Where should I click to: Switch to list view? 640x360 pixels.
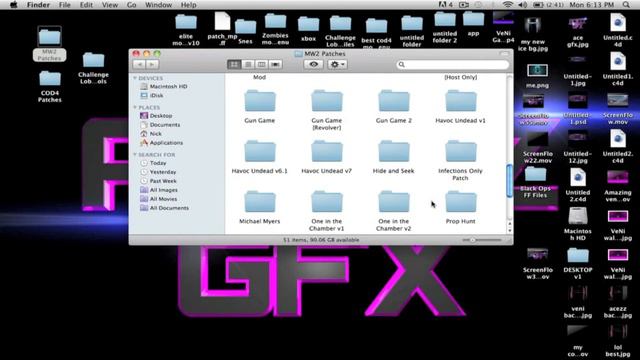click(x=248, y=64)
